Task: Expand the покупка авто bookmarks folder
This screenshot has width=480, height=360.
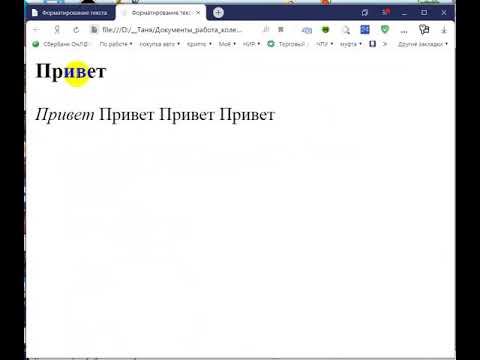Action: 159,44
